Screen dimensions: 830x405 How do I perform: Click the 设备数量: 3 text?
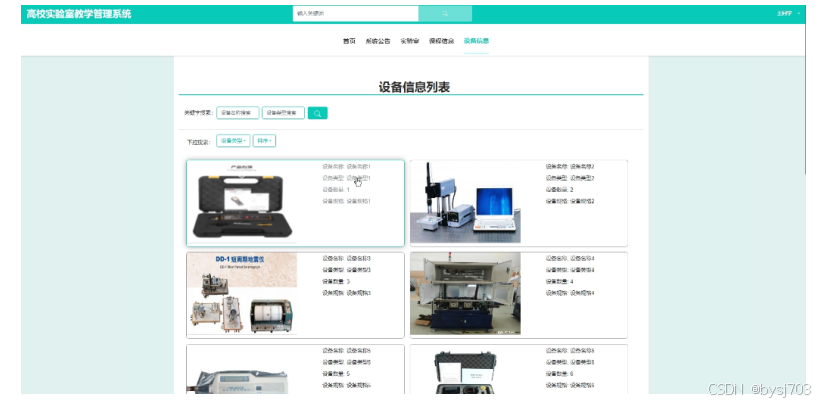[x=336, y=282]
